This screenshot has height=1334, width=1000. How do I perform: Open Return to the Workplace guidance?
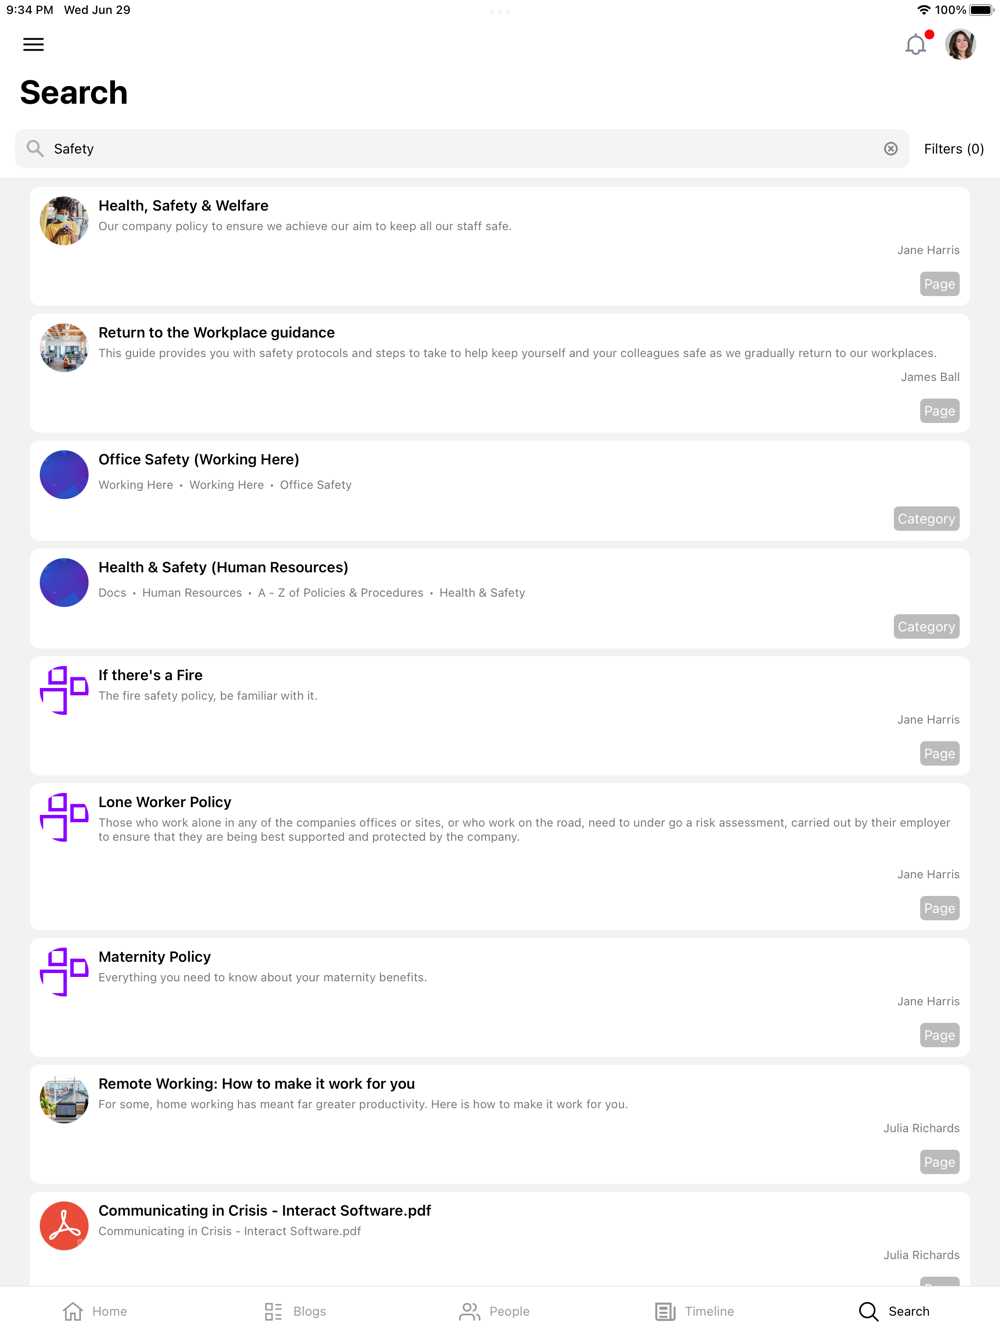click(500, 373)
